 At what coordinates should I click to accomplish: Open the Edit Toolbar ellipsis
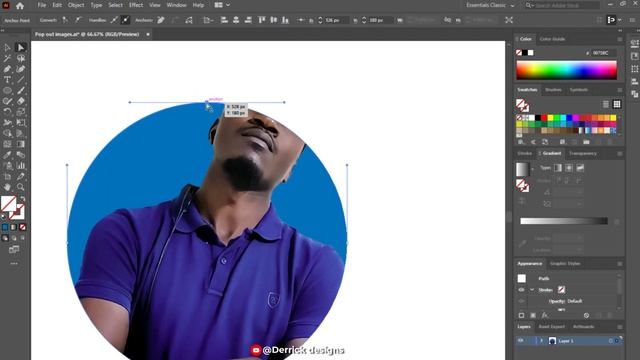coord(14,264)
